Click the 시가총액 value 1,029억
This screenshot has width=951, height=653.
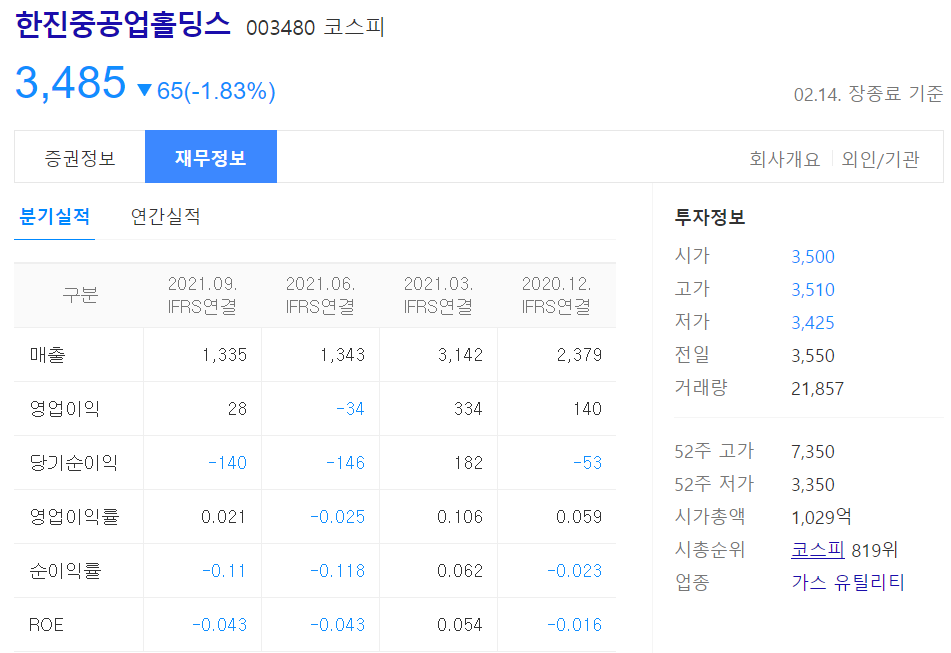[821, 517]
